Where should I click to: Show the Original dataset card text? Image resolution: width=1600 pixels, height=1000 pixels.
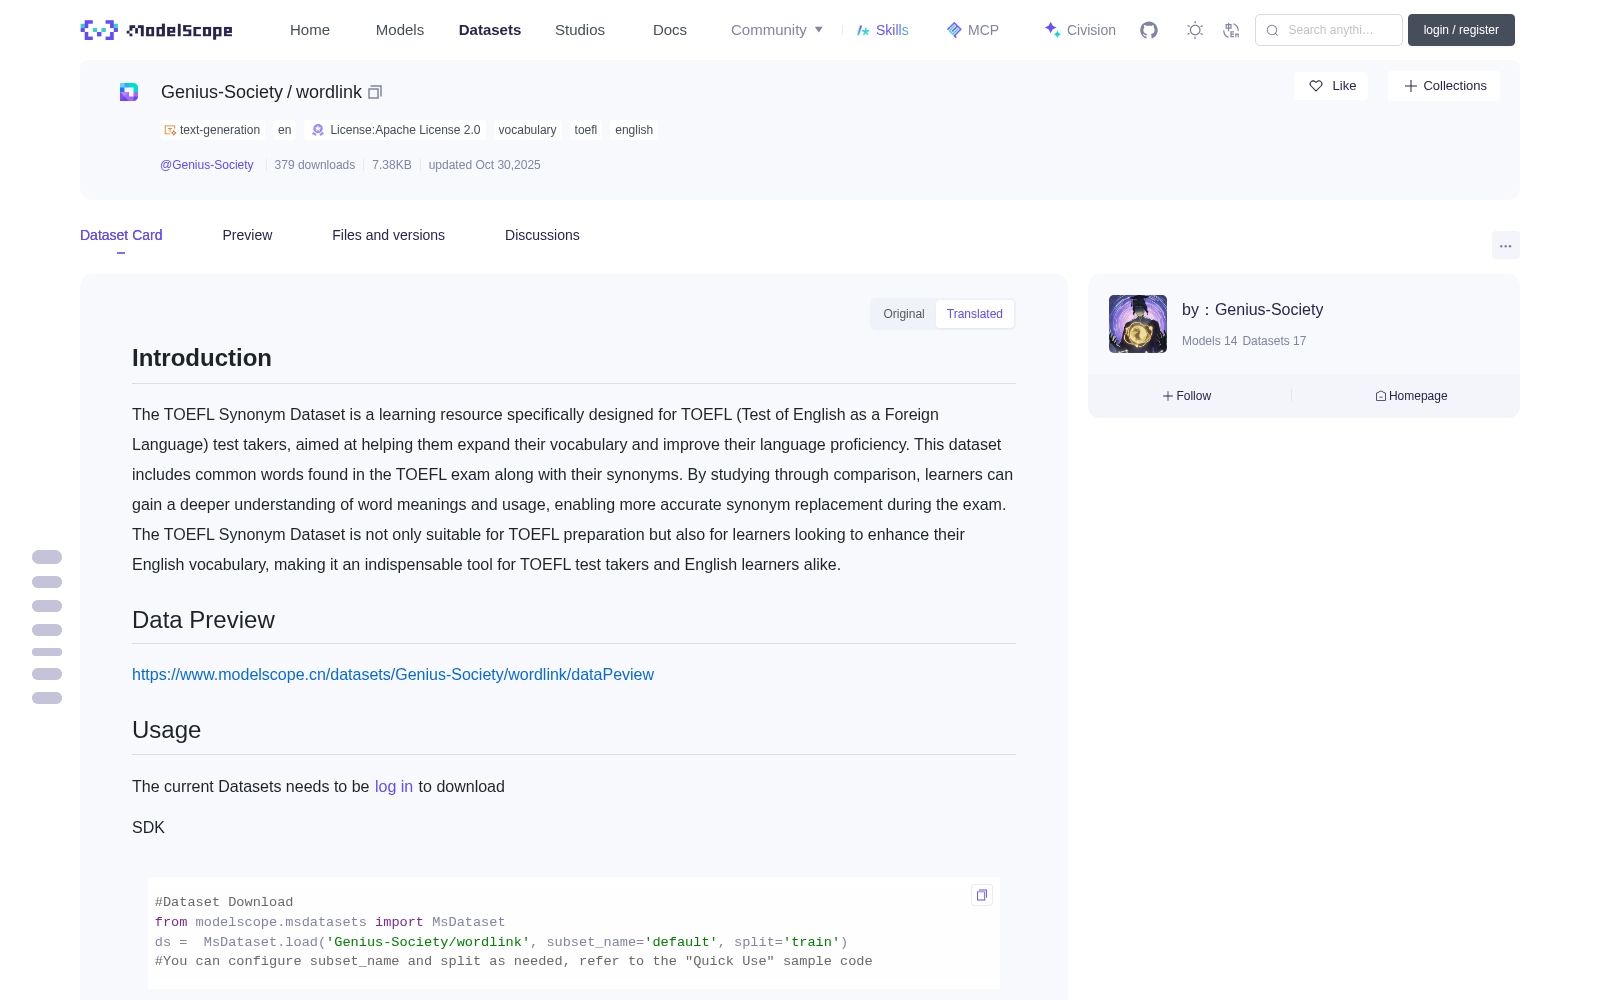904,314
